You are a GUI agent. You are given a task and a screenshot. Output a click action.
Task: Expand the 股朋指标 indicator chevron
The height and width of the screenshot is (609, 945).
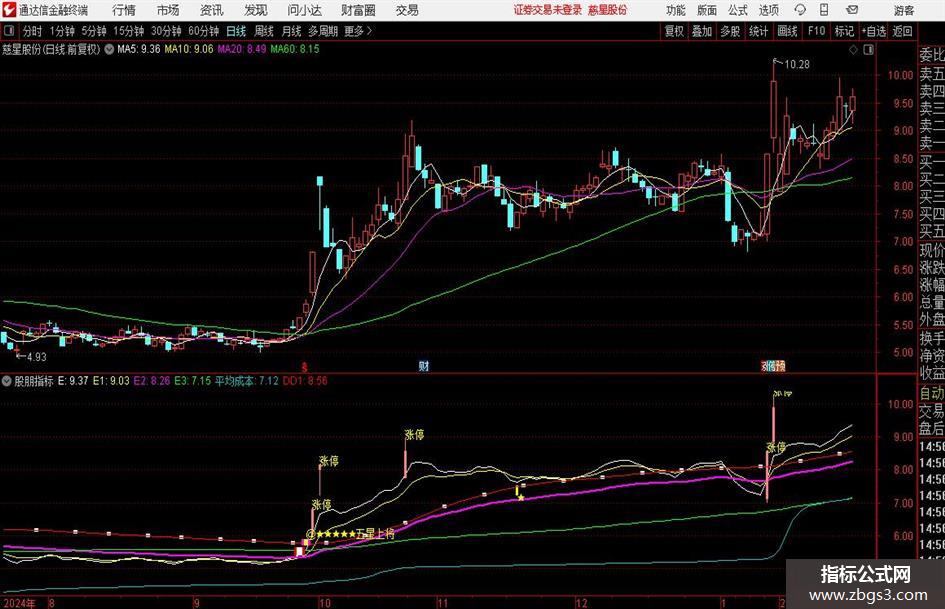(x=7, y=381)
